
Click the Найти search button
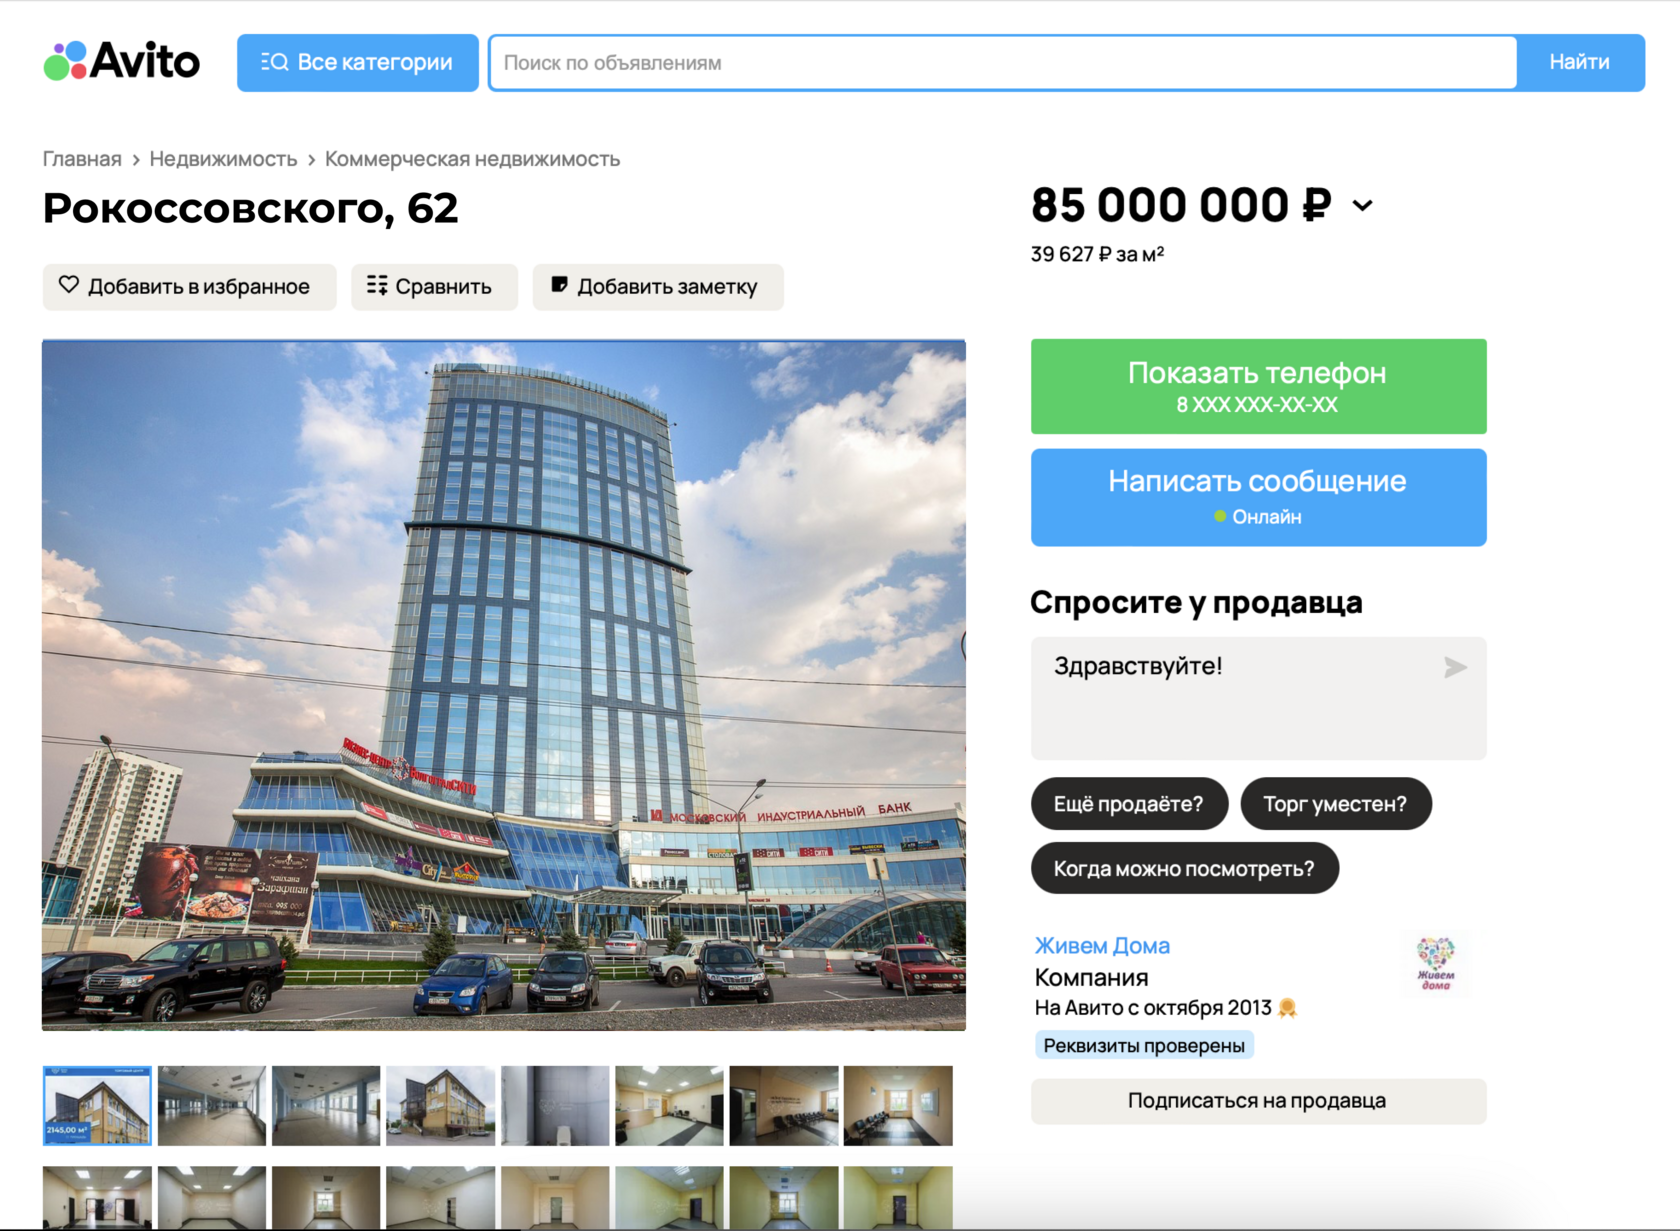pos(1580,63)
